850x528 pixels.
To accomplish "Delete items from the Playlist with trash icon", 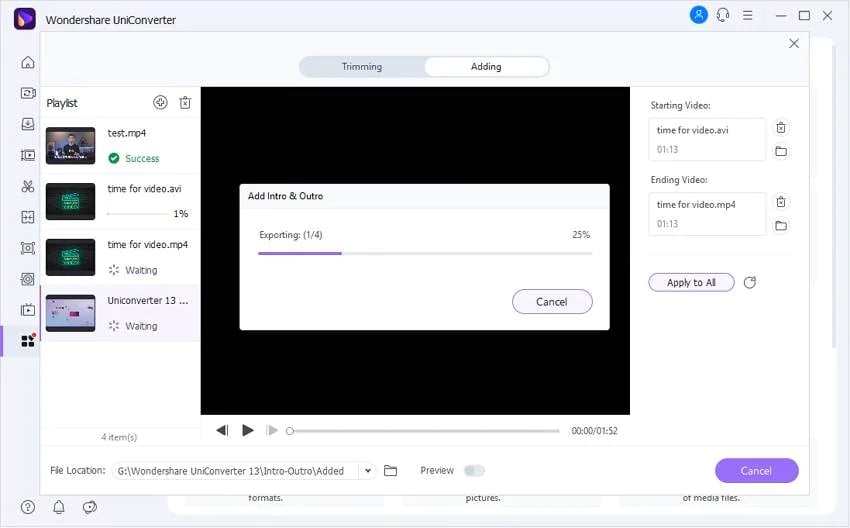I will click(x=185, y=102).
